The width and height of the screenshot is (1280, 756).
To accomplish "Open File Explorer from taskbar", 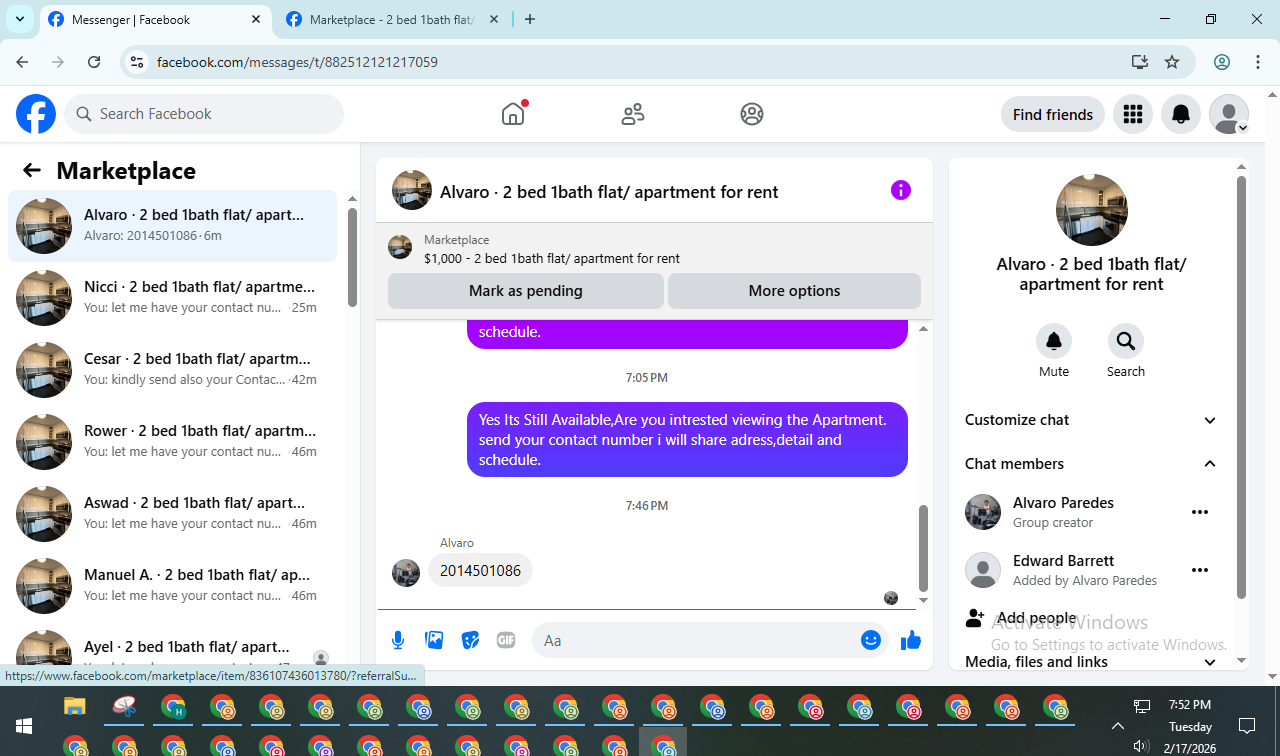I will point(75,708).
